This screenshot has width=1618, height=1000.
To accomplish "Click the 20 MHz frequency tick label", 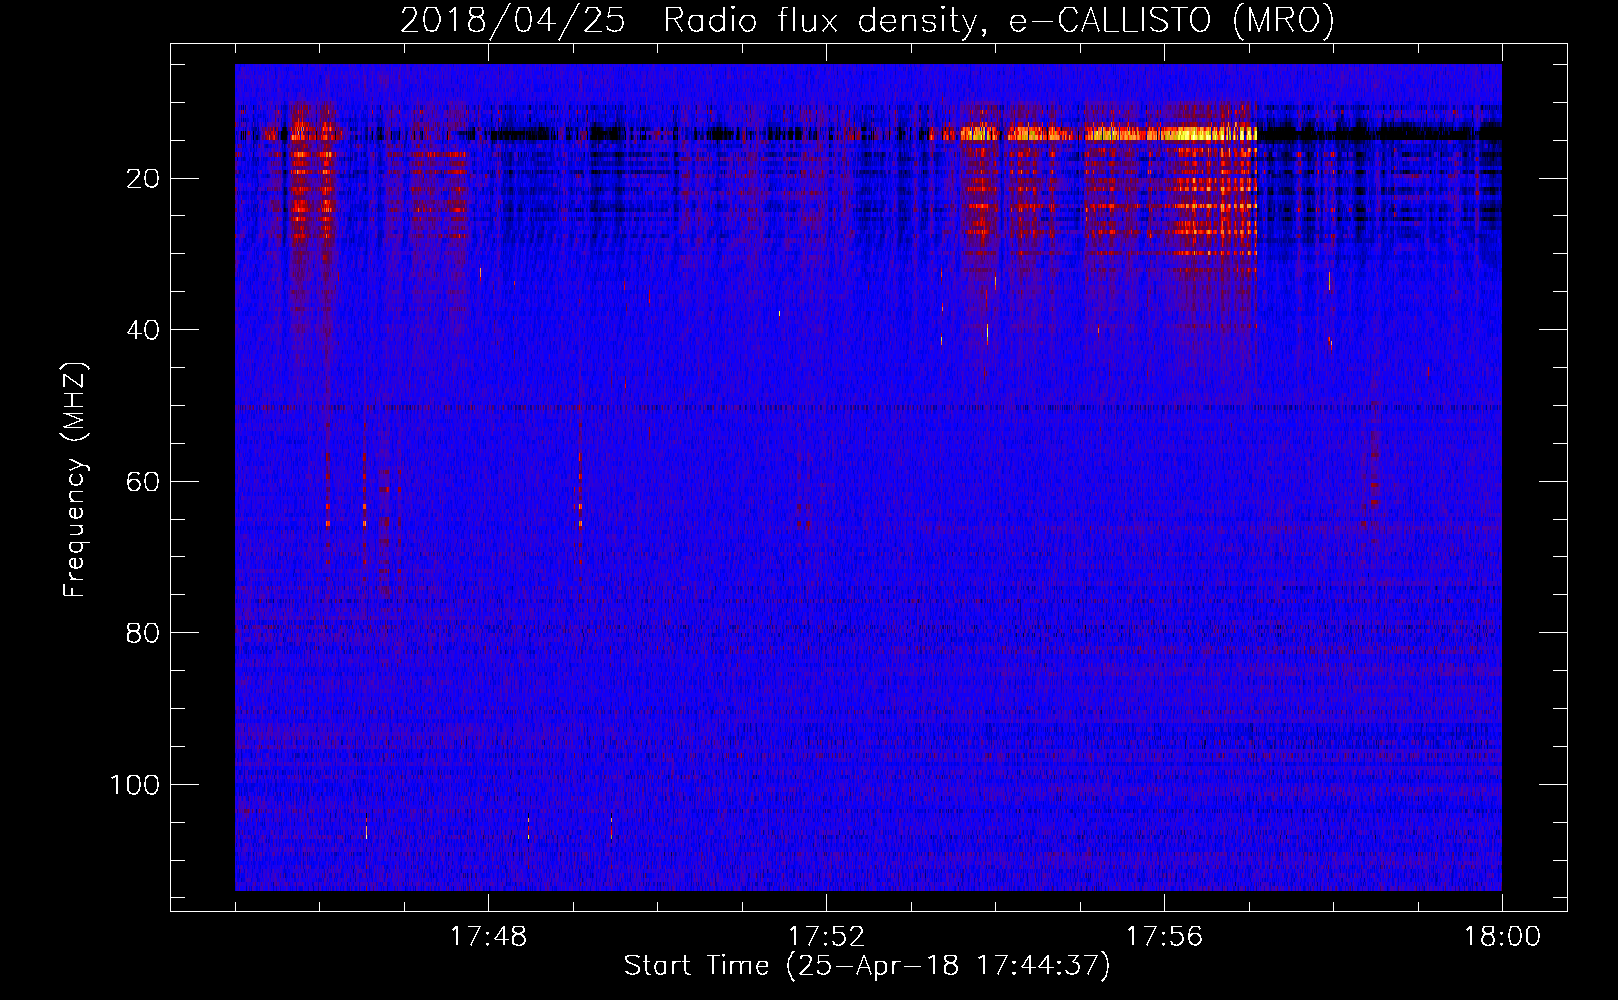I will (x=143, y=179).
